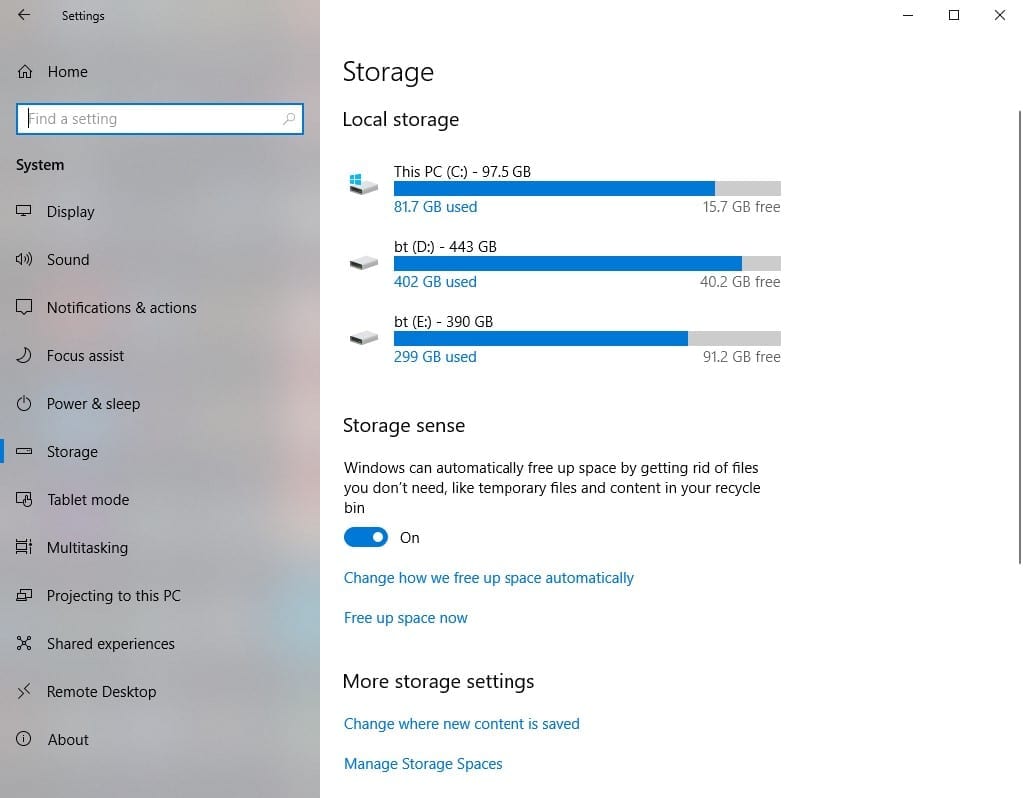1023x798 pixels.
Task: Click 'Manage Storage Spaces' link
Action: [x=423, y=763]
